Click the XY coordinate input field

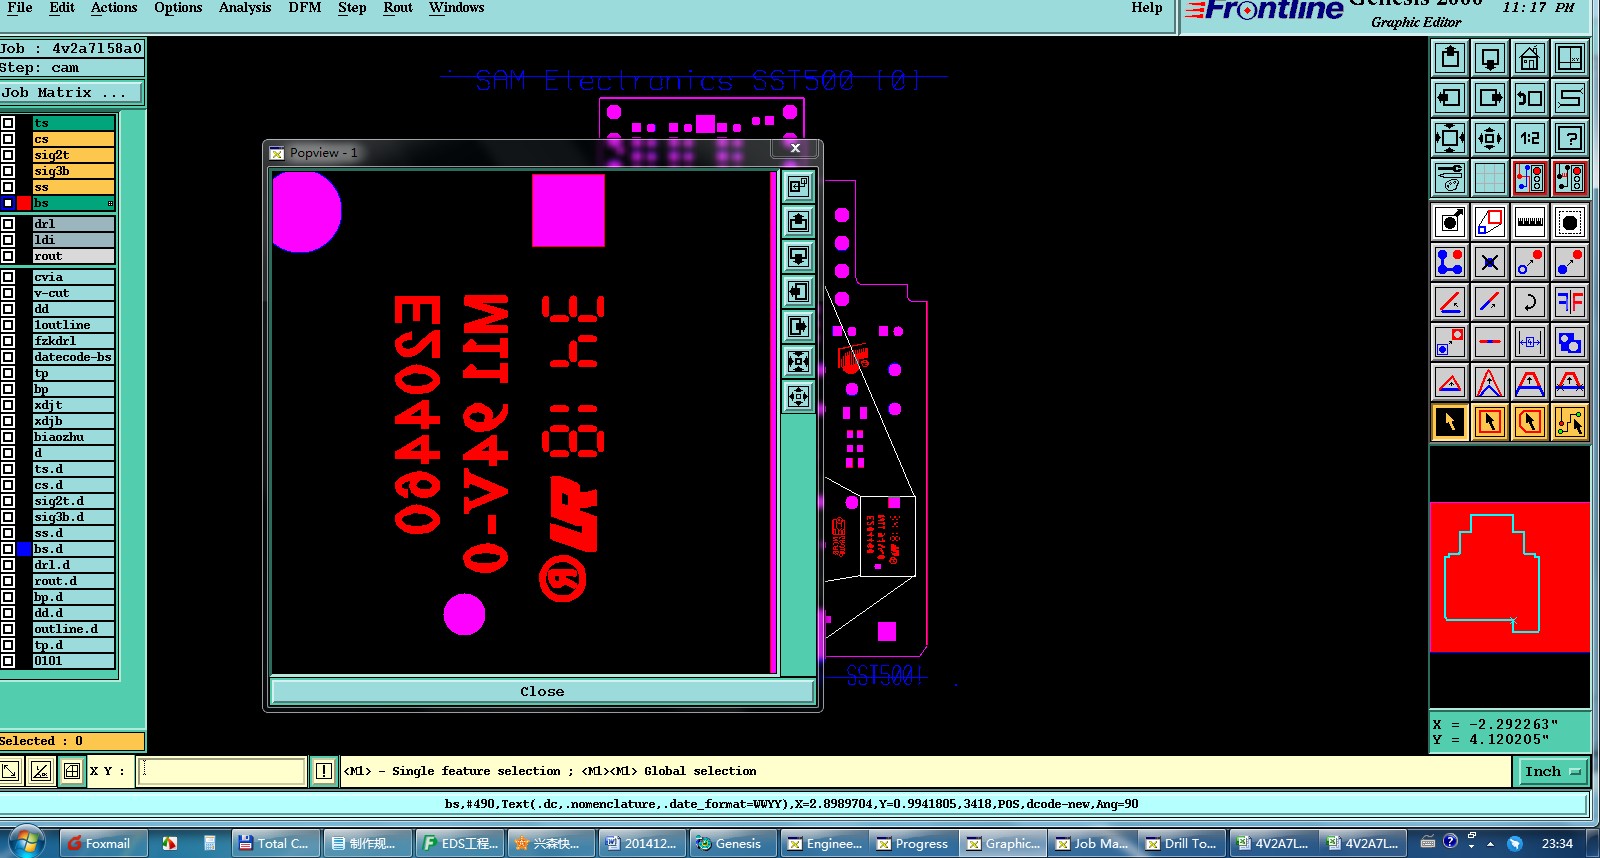click(221, 771)
